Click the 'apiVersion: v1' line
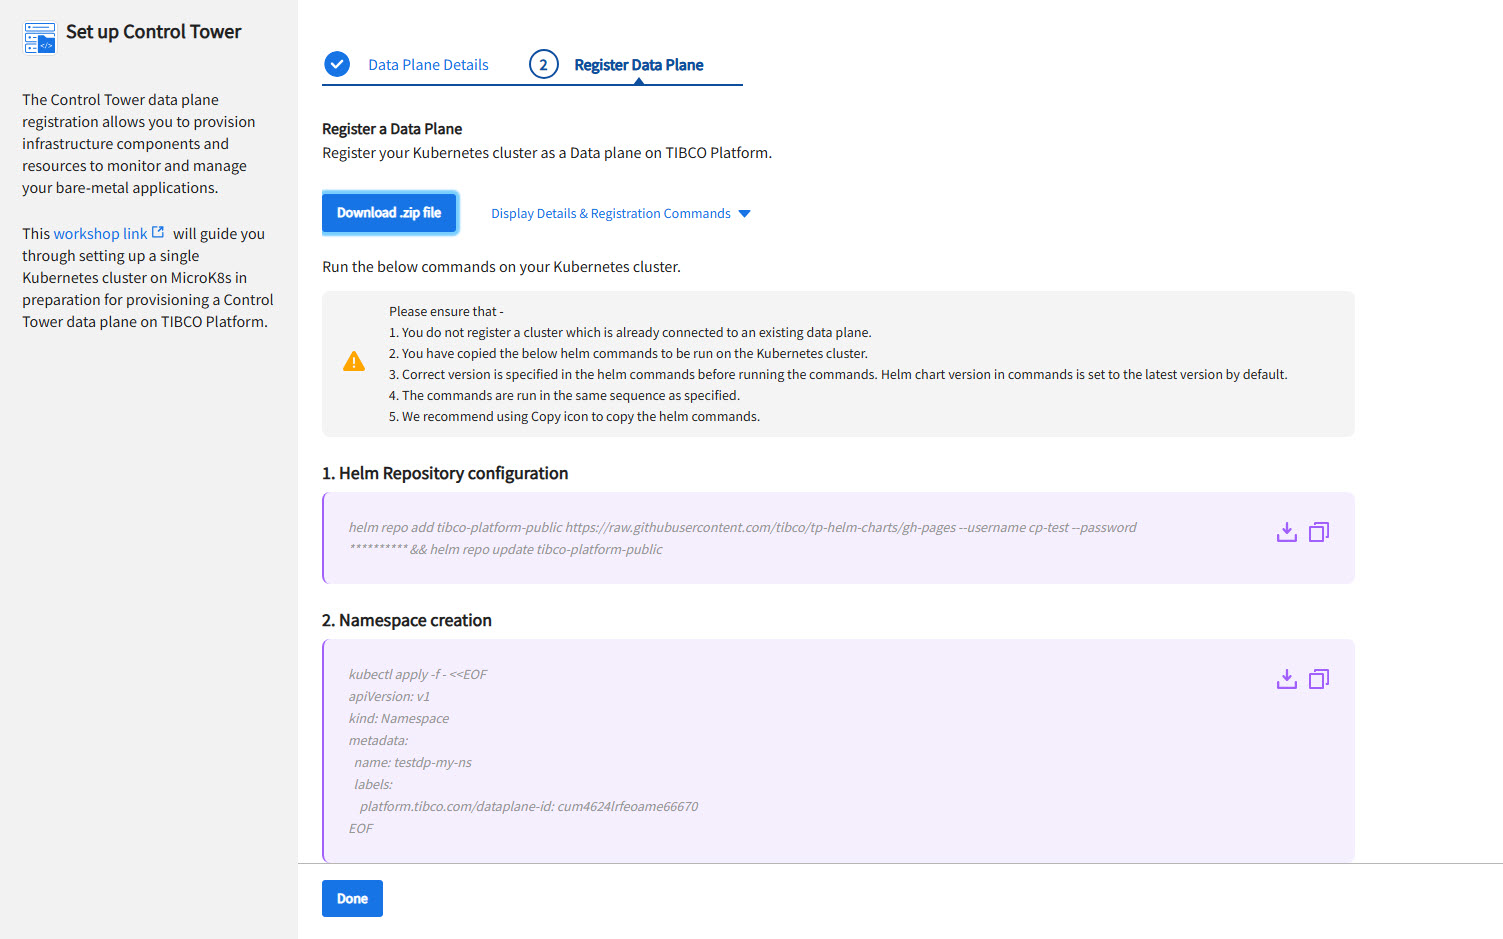Screen dimensions: 1503x939 tap(389, 696)
